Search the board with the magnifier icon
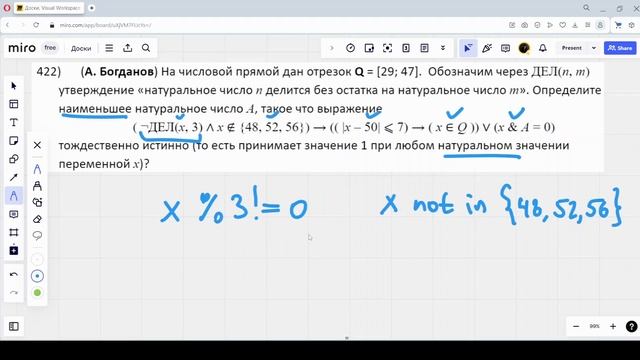 pos(146,48)
